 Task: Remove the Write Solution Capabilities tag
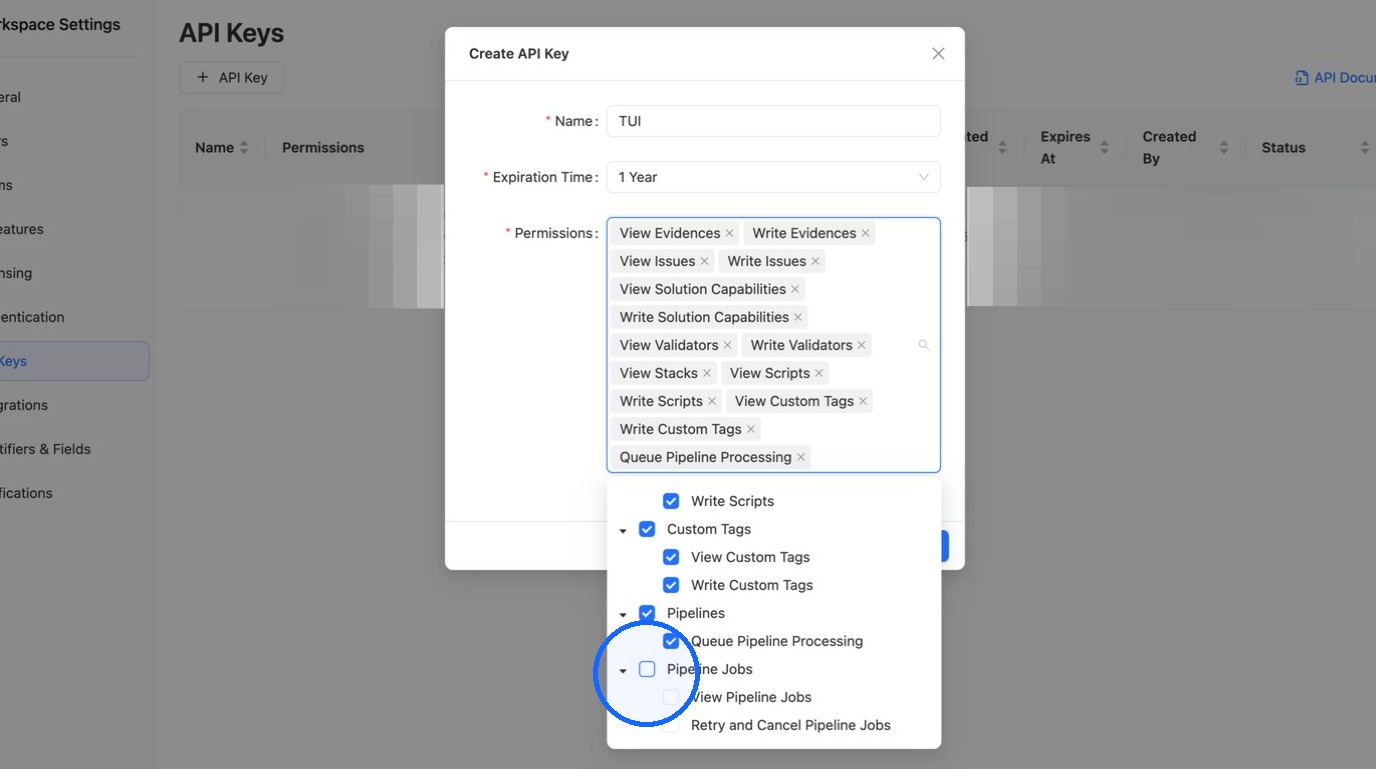798,317
